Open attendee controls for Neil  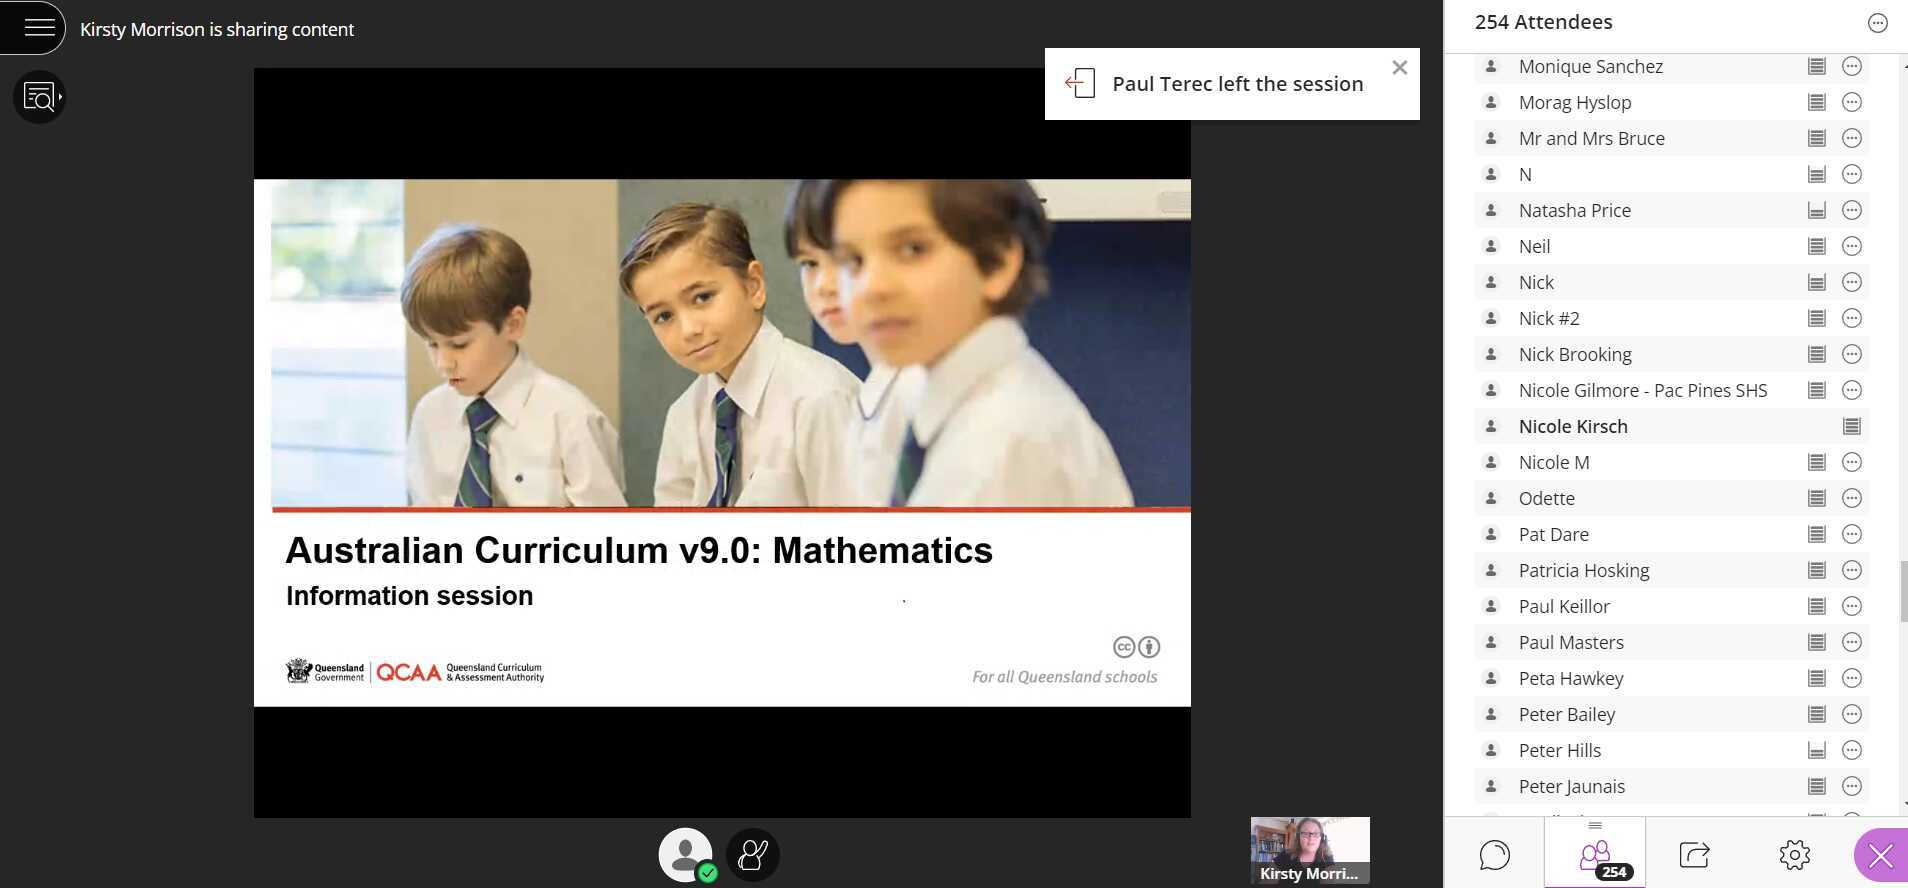[1852, 246]
